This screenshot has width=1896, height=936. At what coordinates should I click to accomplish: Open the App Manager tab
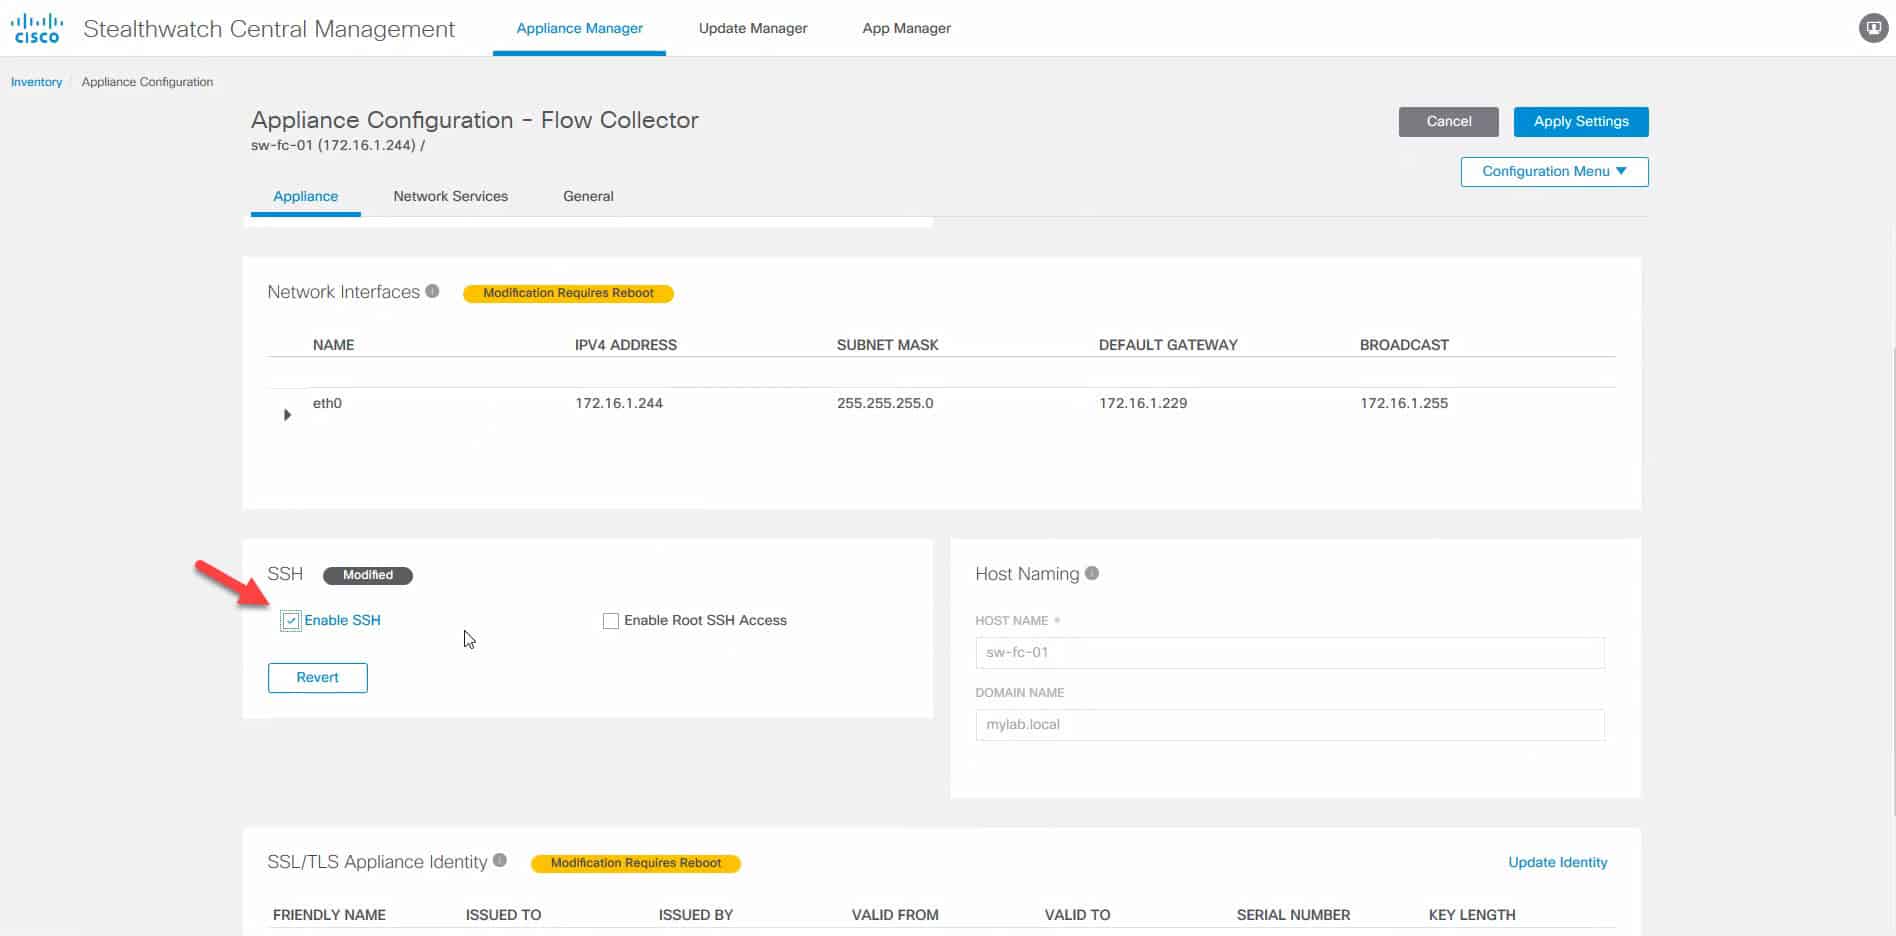(x=907, y=28)
